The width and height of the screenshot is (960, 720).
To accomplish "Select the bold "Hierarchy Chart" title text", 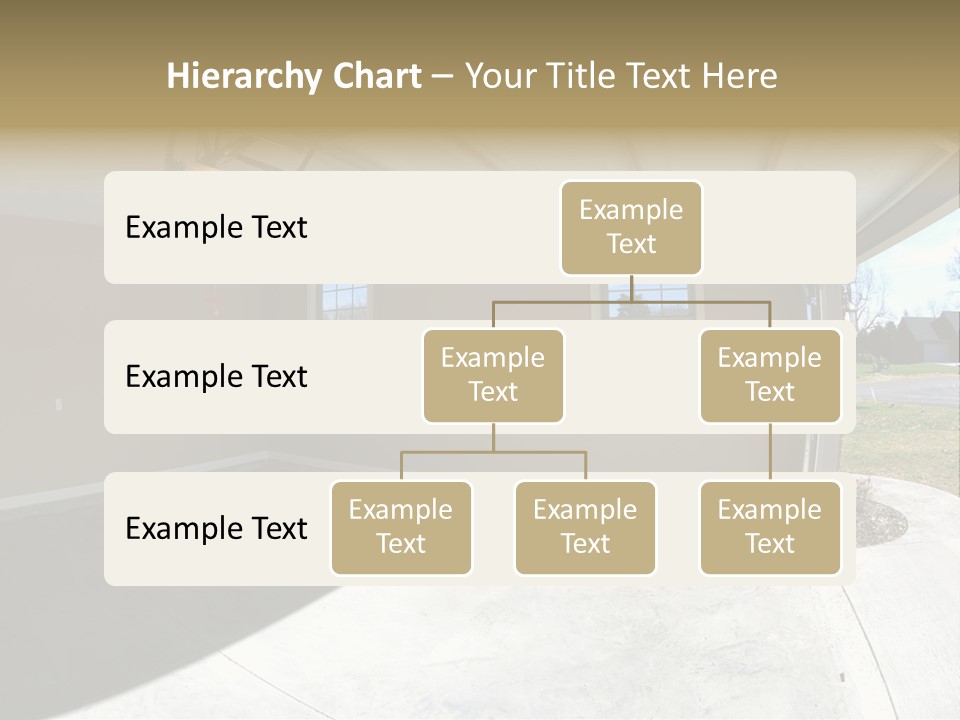I will [293, 76].
